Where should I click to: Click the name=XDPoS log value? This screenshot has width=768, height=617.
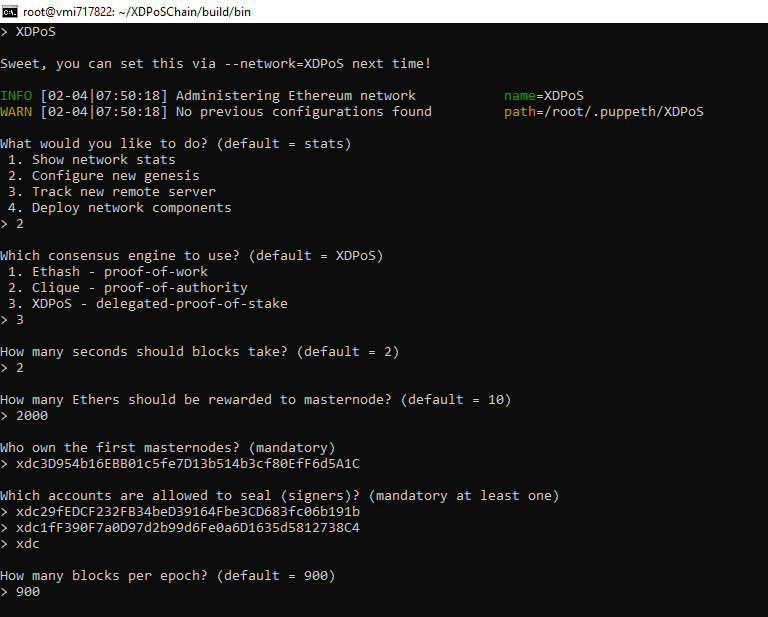click(544, 96)
